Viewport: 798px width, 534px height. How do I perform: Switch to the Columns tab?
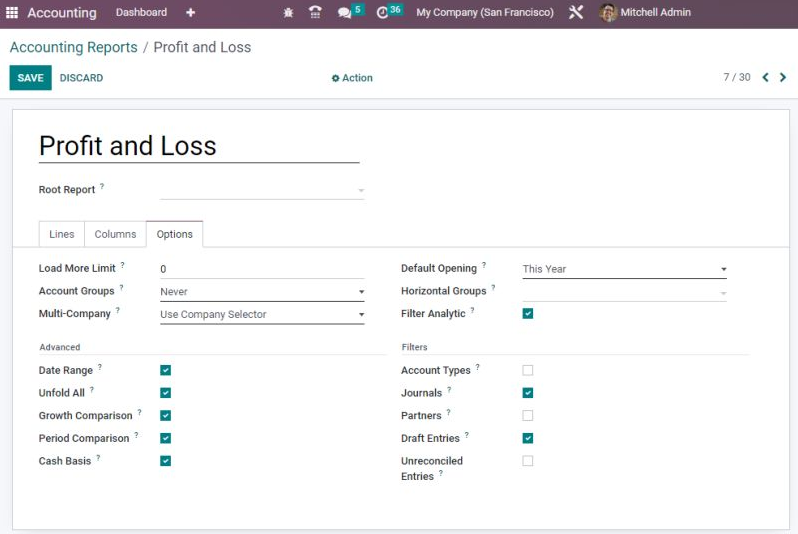[116, 234]
